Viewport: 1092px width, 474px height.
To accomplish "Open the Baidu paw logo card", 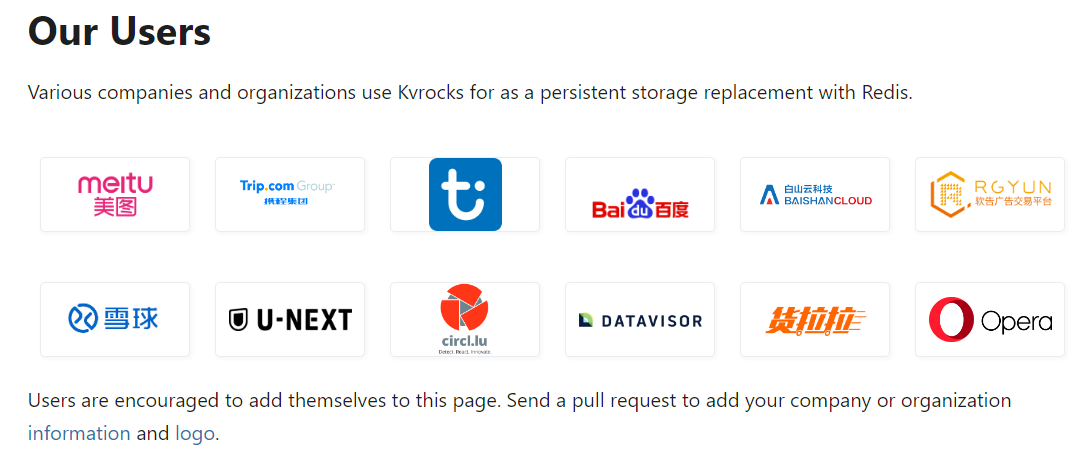I will (x=640, y=194).
